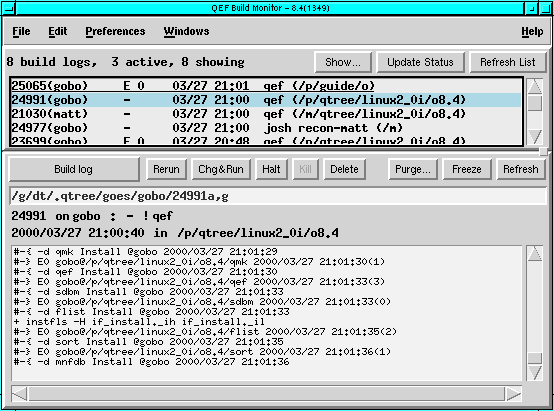Click the Rerun button

166,169
